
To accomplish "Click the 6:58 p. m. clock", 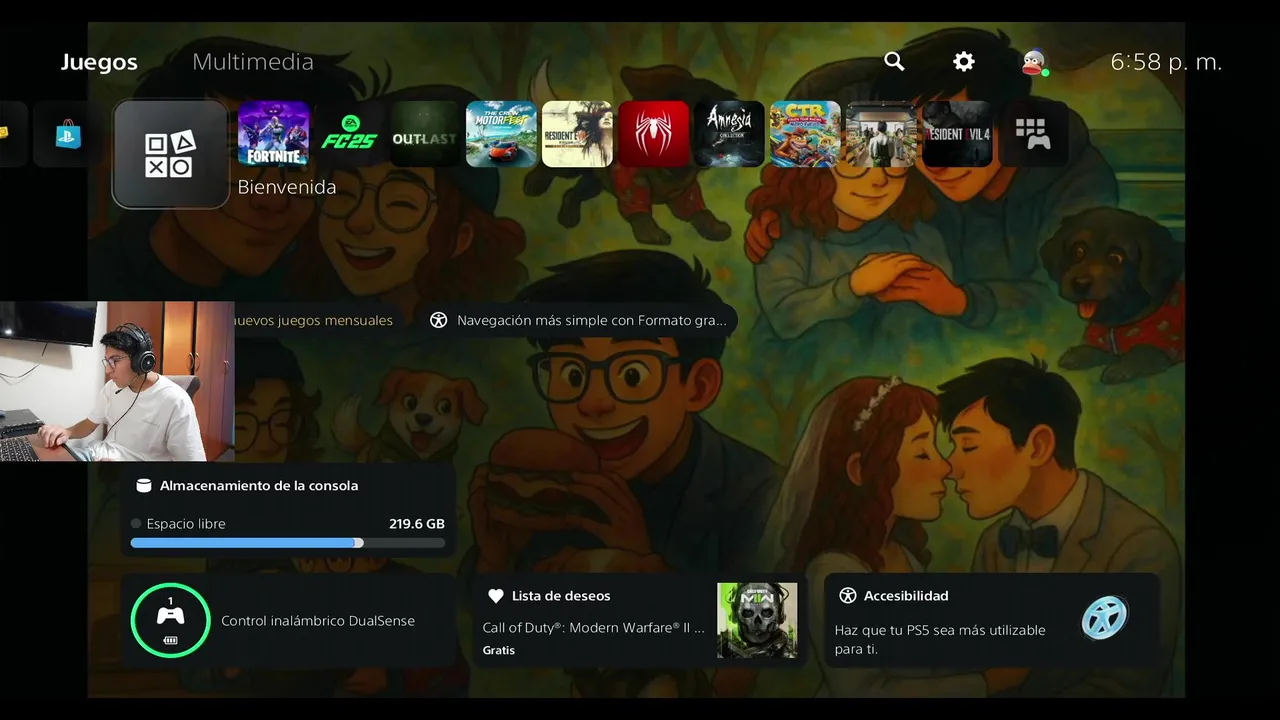I will point(1166,62).
